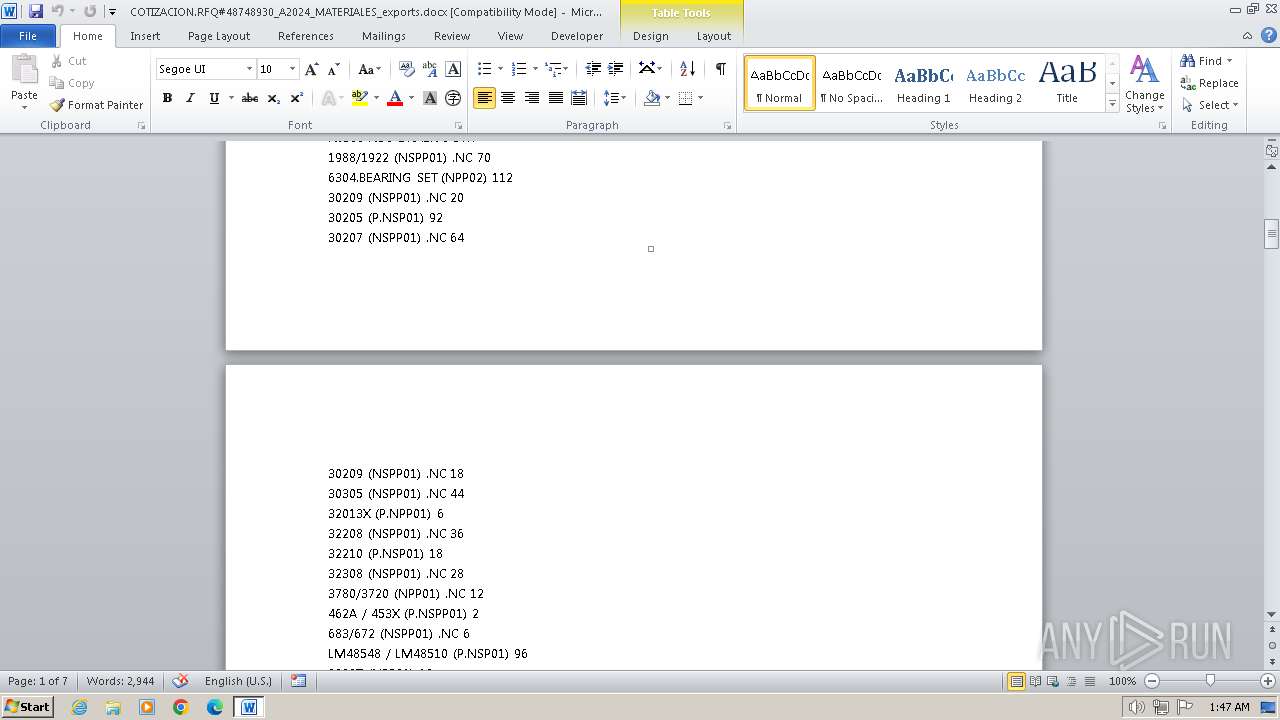Click the Bullets list icon
Viewport: 1280px width, 720px height.
pos(484,69)
